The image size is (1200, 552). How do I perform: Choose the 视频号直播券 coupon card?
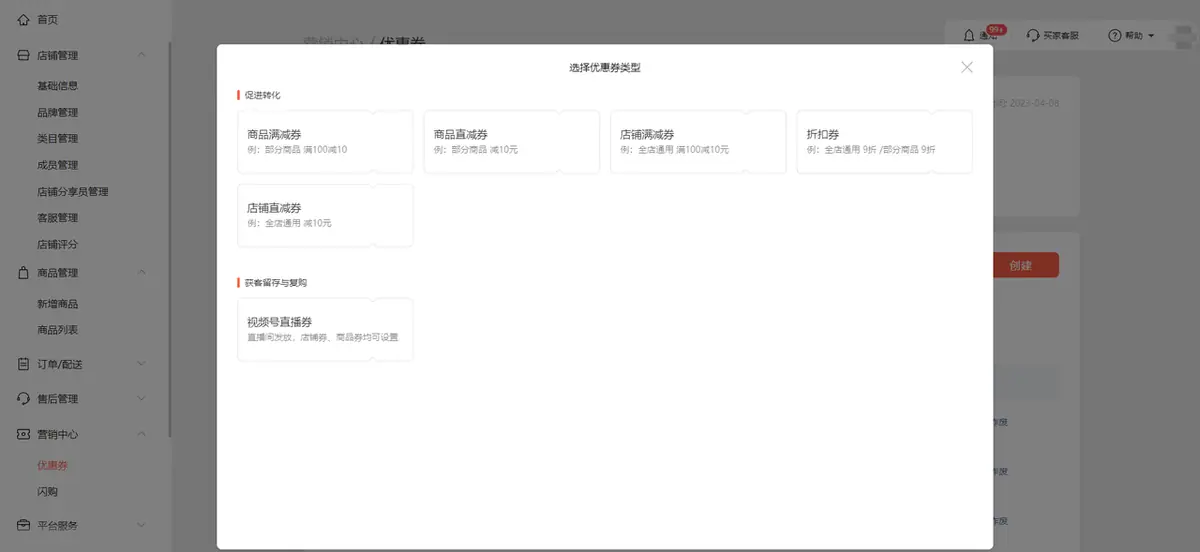coord(325,329)
